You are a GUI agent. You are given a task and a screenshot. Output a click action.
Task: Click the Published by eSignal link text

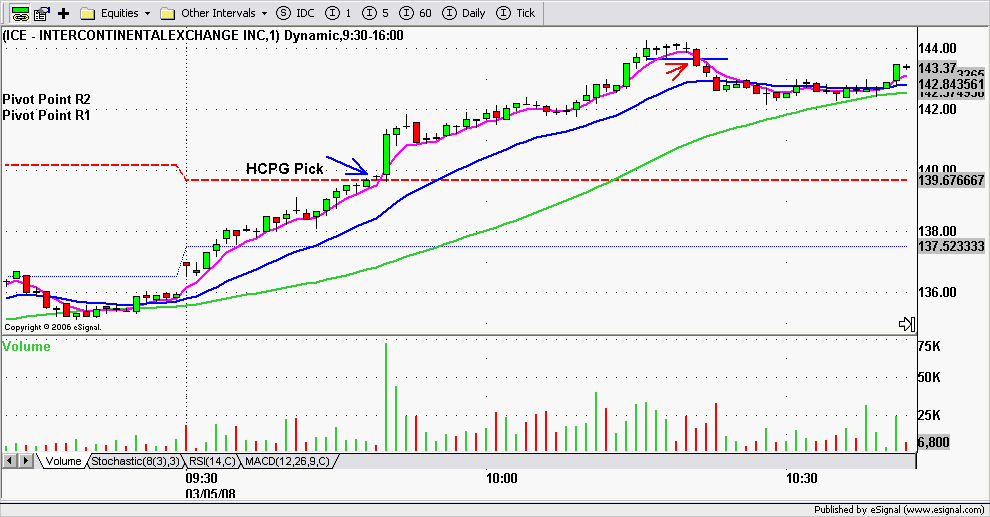pyautogui.click(x=898, y=509)
